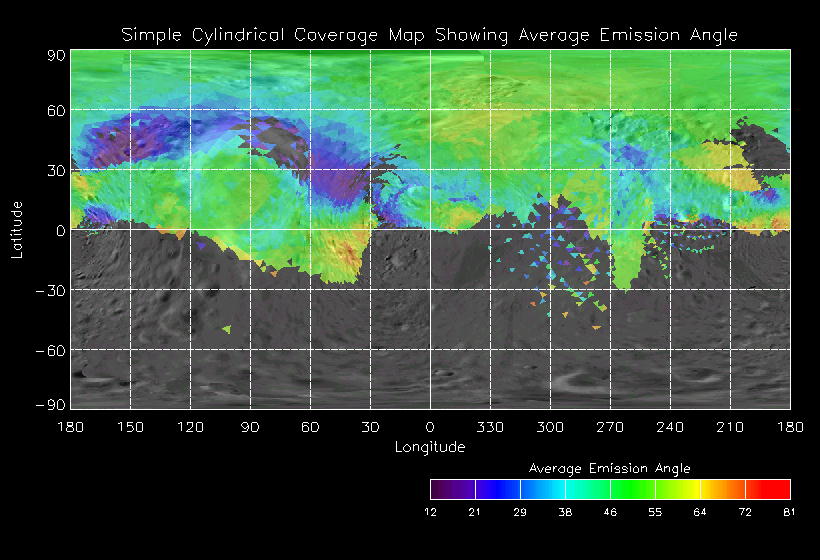Click the green segment near 46 on colorbar
The width and height of the screenshot is (820, 560).
pos(633,489)
